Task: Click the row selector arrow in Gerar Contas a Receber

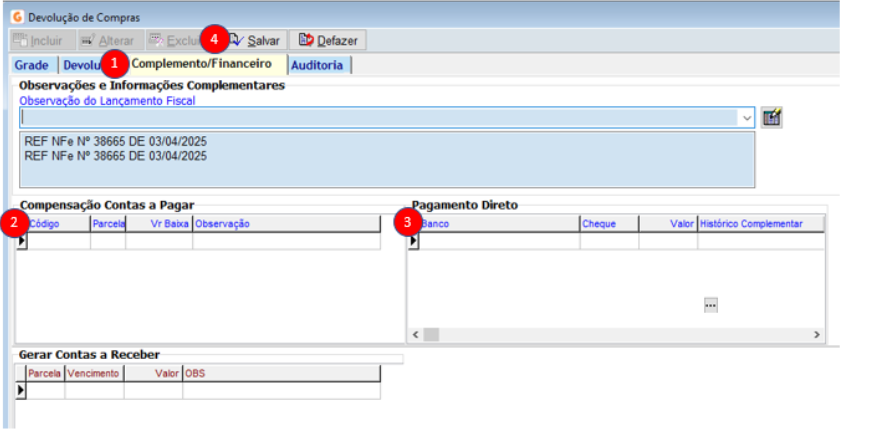Action: pos(21,390)
